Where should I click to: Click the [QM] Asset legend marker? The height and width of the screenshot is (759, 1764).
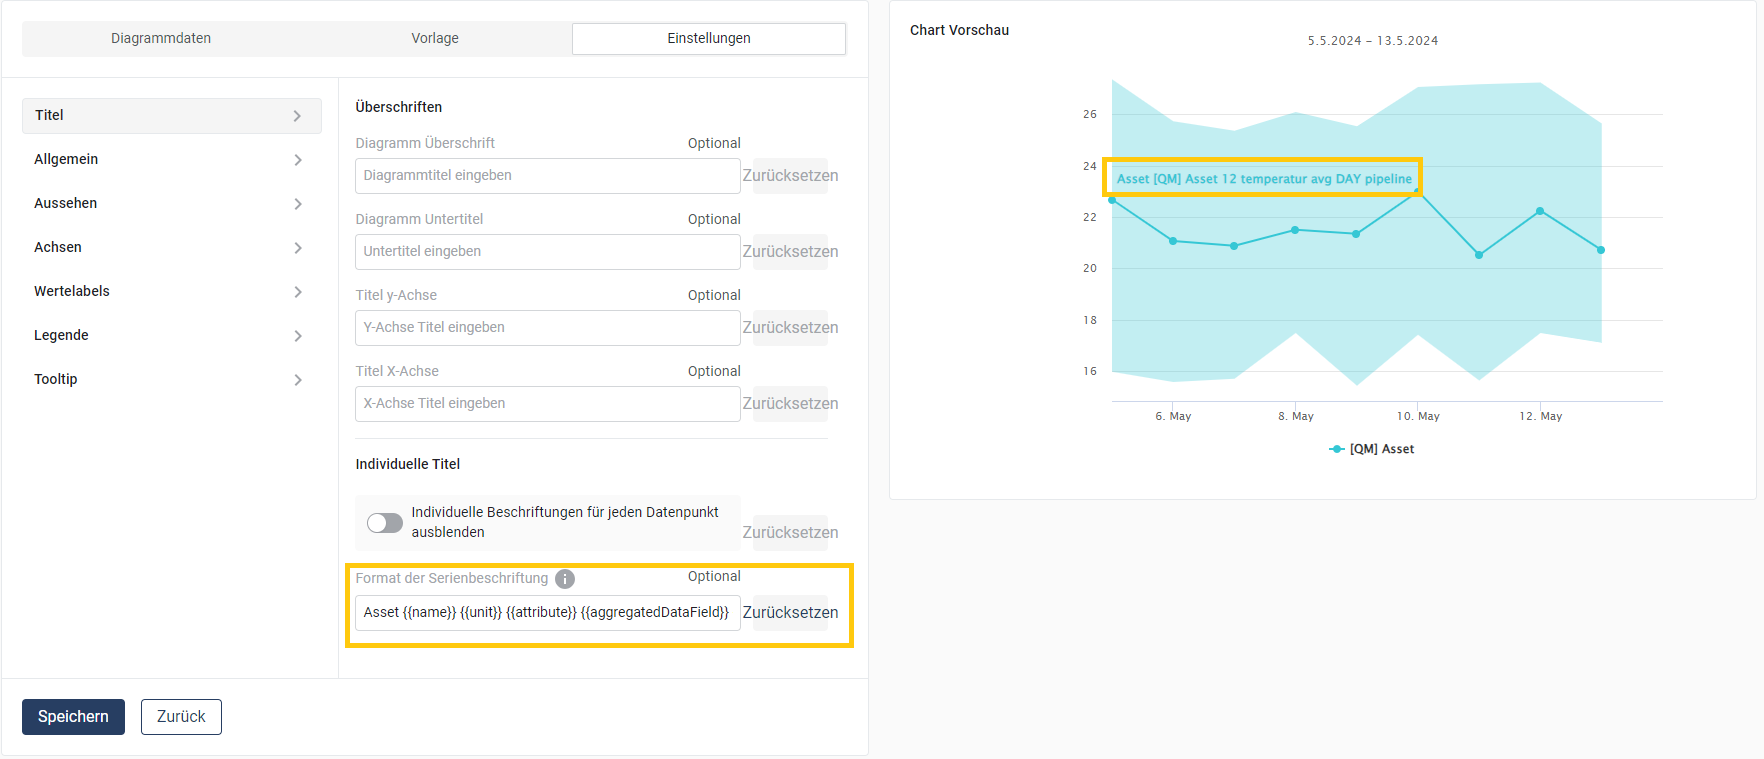click(1336, 449)
